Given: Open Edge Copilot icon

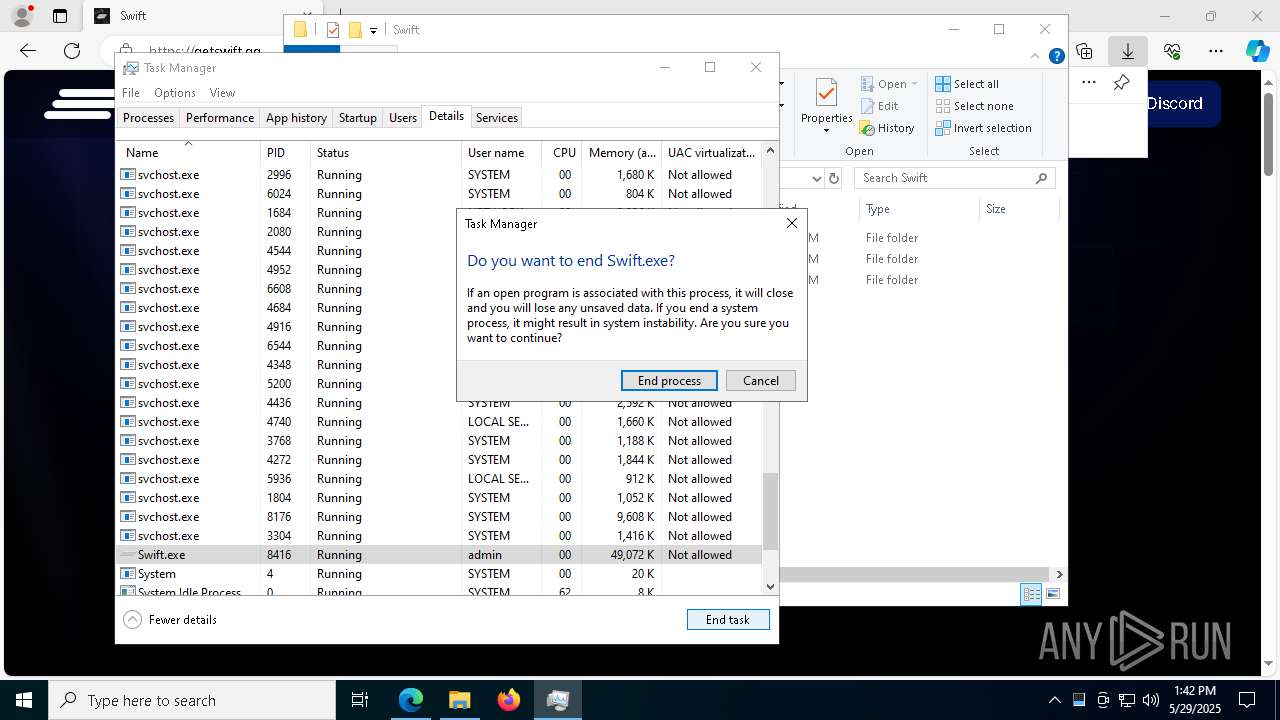Looking at the screenshot, I should point(1258,51).
